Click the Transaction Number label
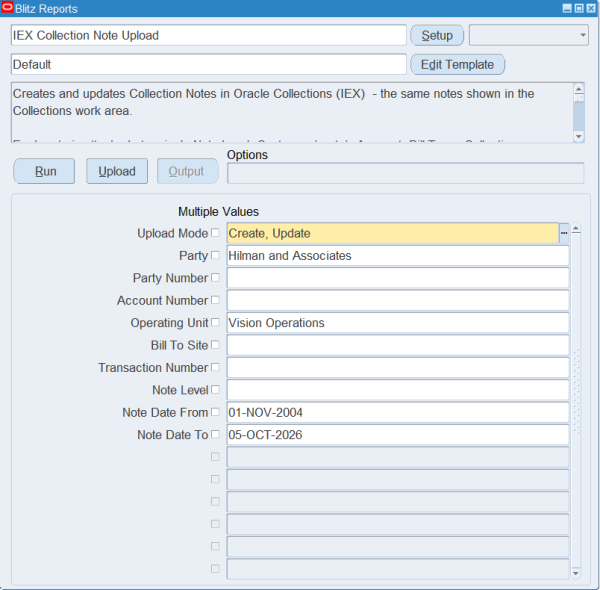600x590 pixels. (x=153, y=368)
